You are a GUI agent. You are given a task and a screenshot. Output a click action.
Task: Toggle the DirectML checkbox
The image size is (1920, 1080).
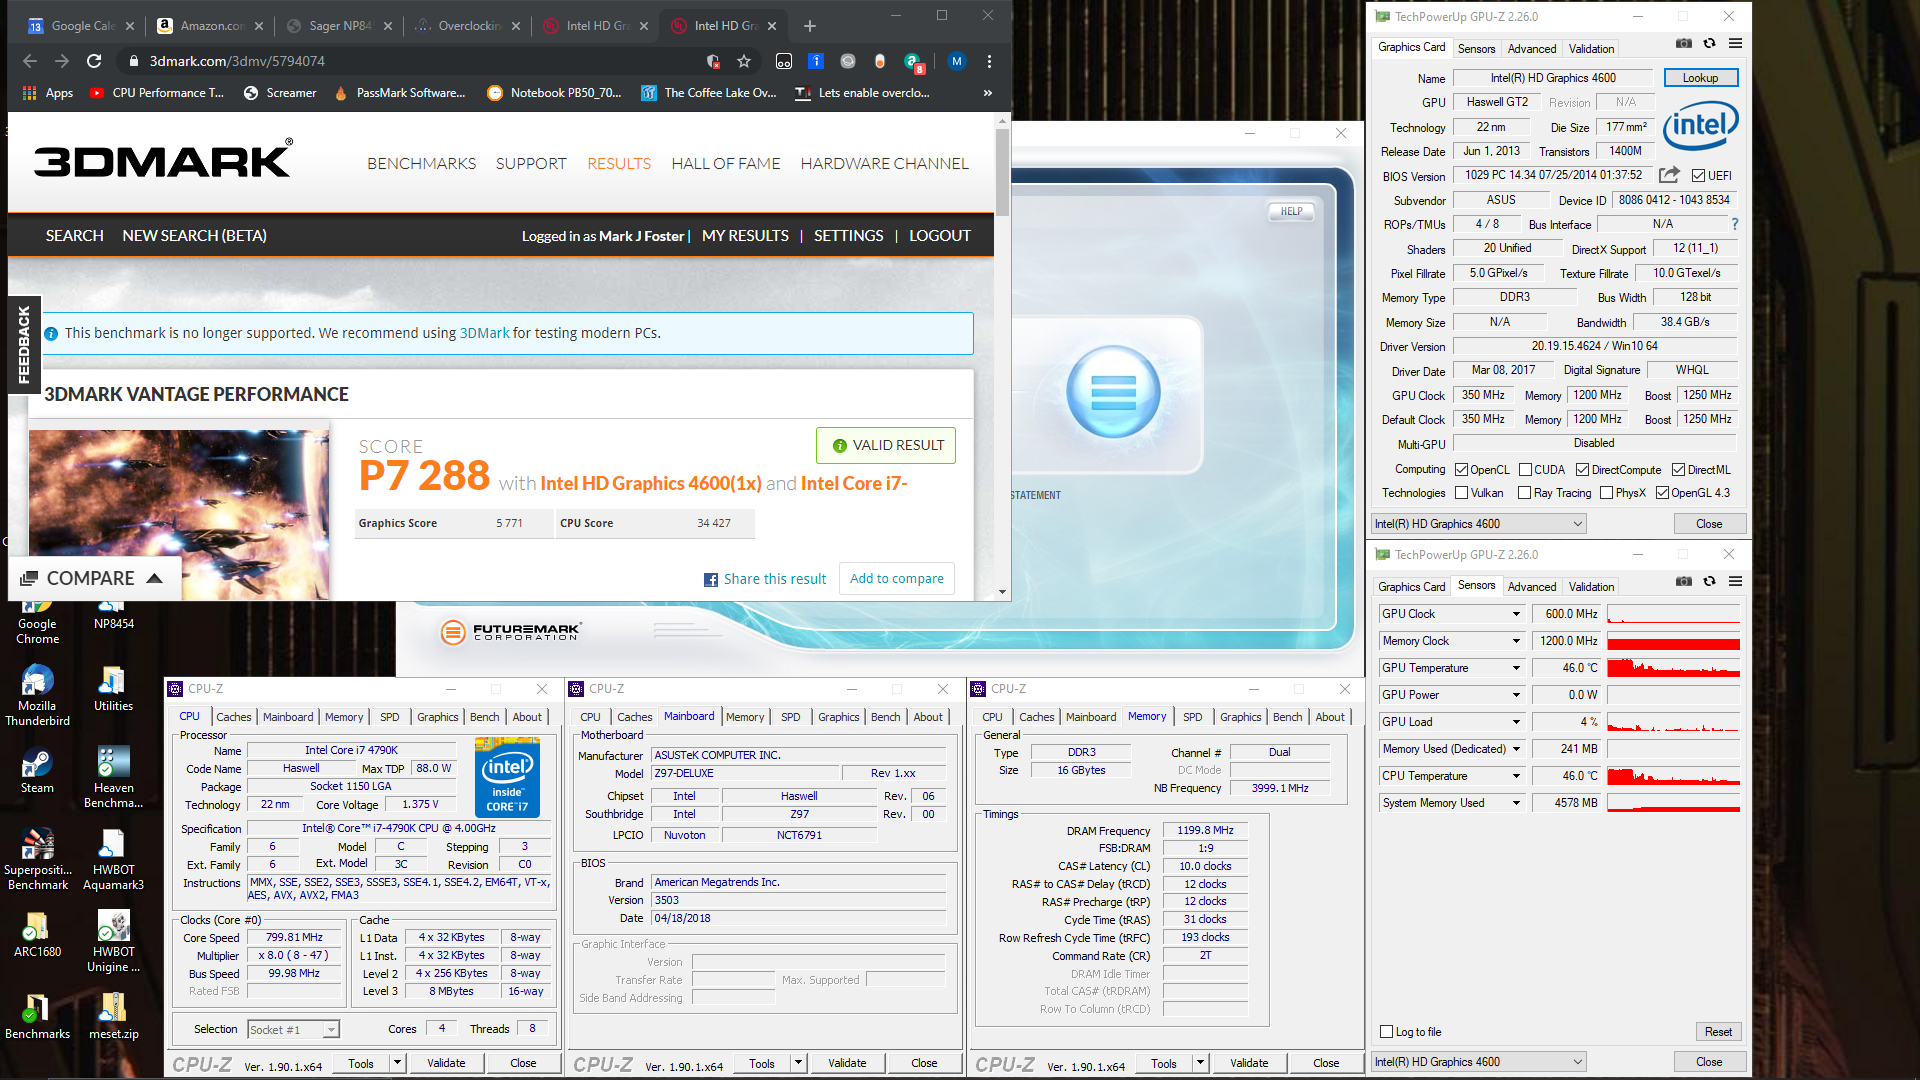pos(1678,470)
